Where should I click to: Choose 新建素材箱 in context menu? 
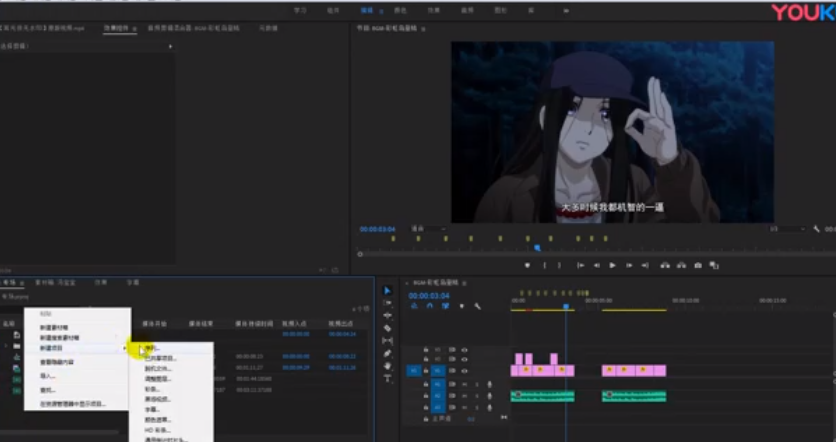coord(54,327)
